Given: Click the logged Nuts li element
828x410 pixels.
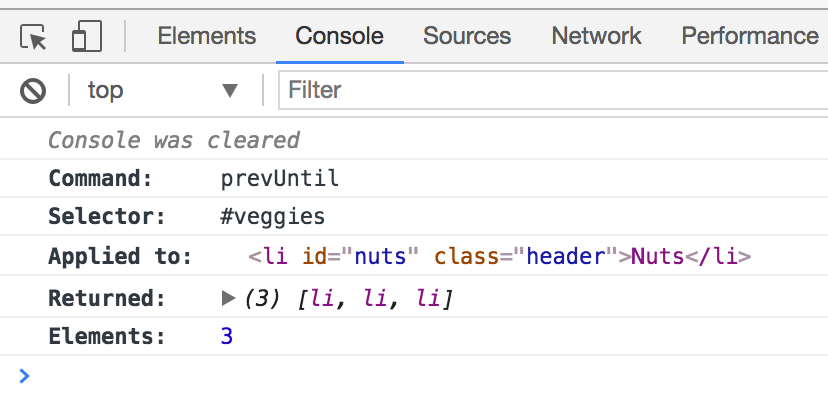Looking at the screenshot, I should [499, 256].
